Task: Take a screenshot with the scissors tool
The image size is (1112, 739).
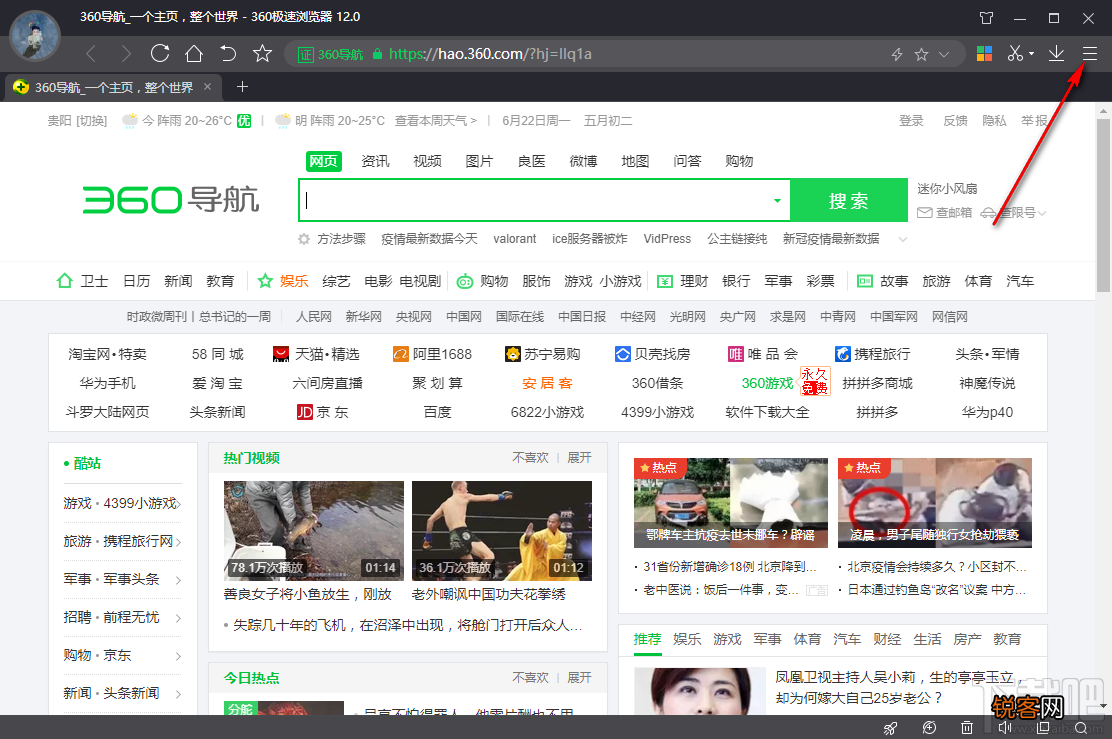Action: point(1014,53)
